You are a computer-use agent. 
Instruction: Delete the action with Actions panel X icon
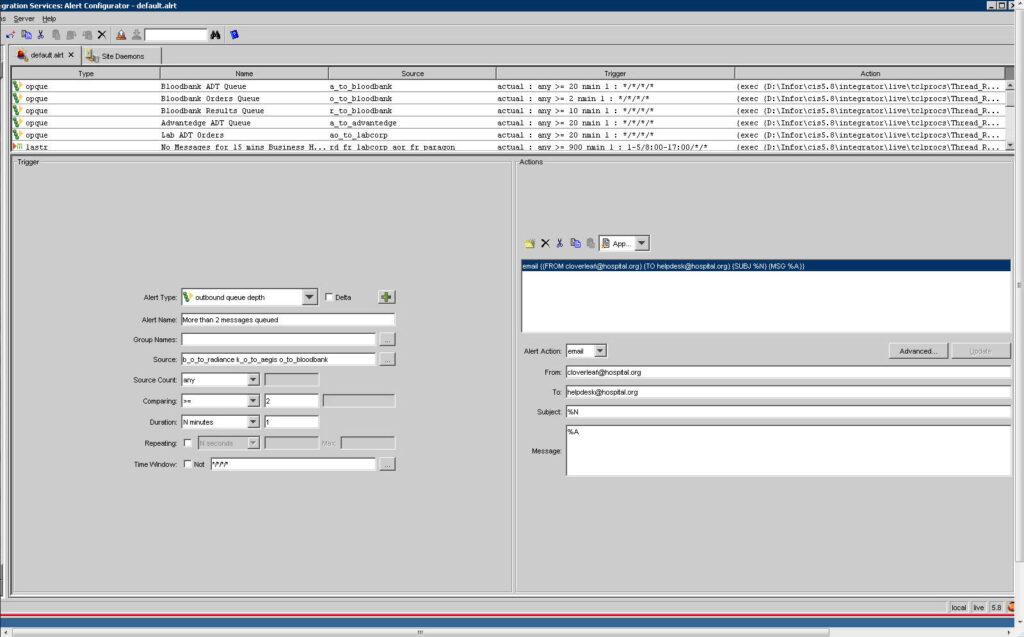[545, 243]
